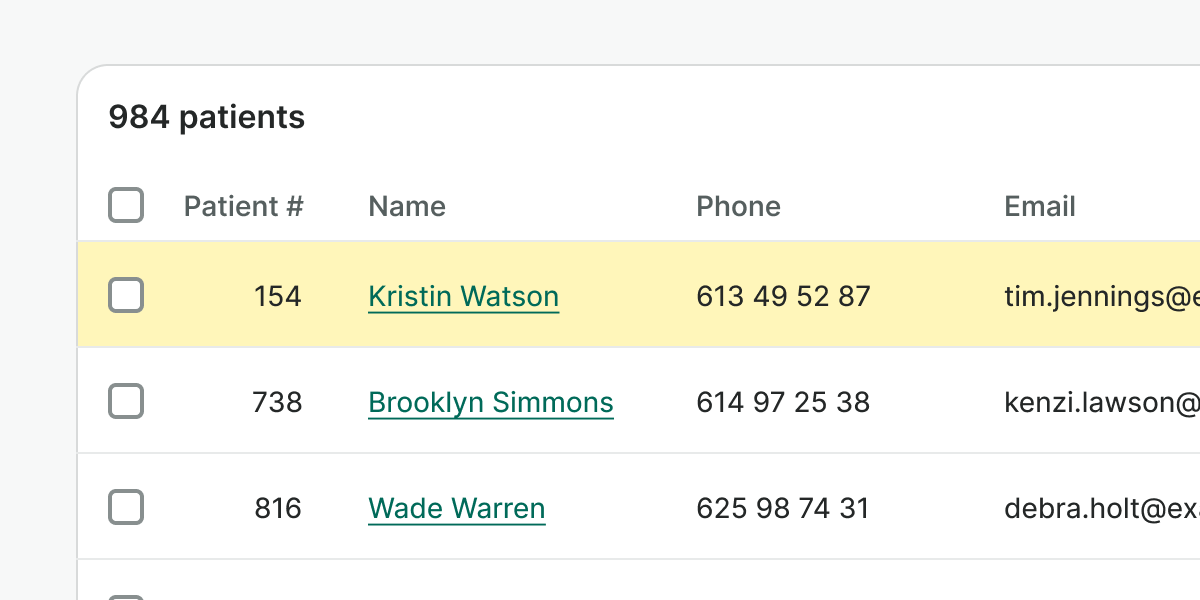Open Kristin Watson's patient record
Screen dimensions: 1200x600
(463, 296)
